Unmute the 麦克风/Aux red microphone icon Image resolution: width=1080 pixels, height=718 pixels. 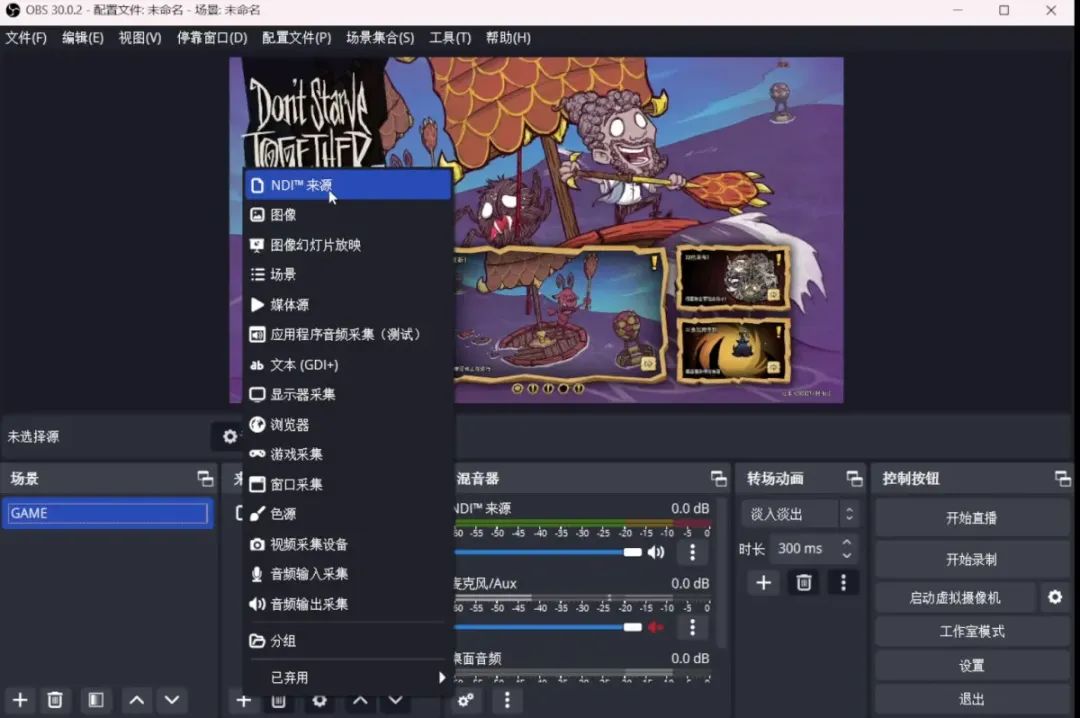(x=658, y=627)
